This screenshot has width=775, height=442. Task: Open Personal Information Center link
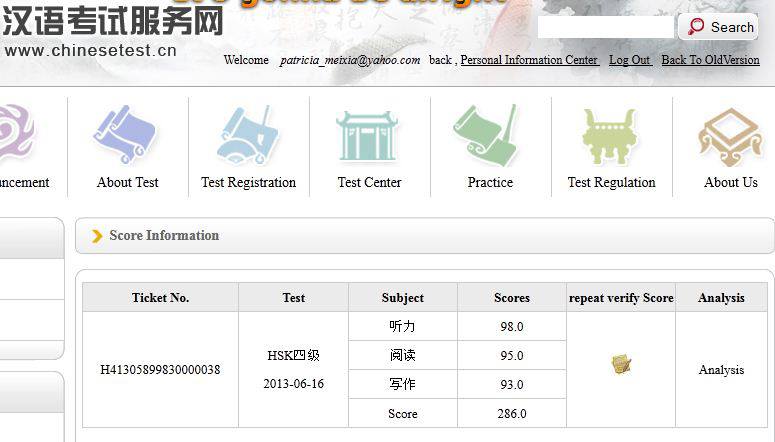(x=529, y=60)
